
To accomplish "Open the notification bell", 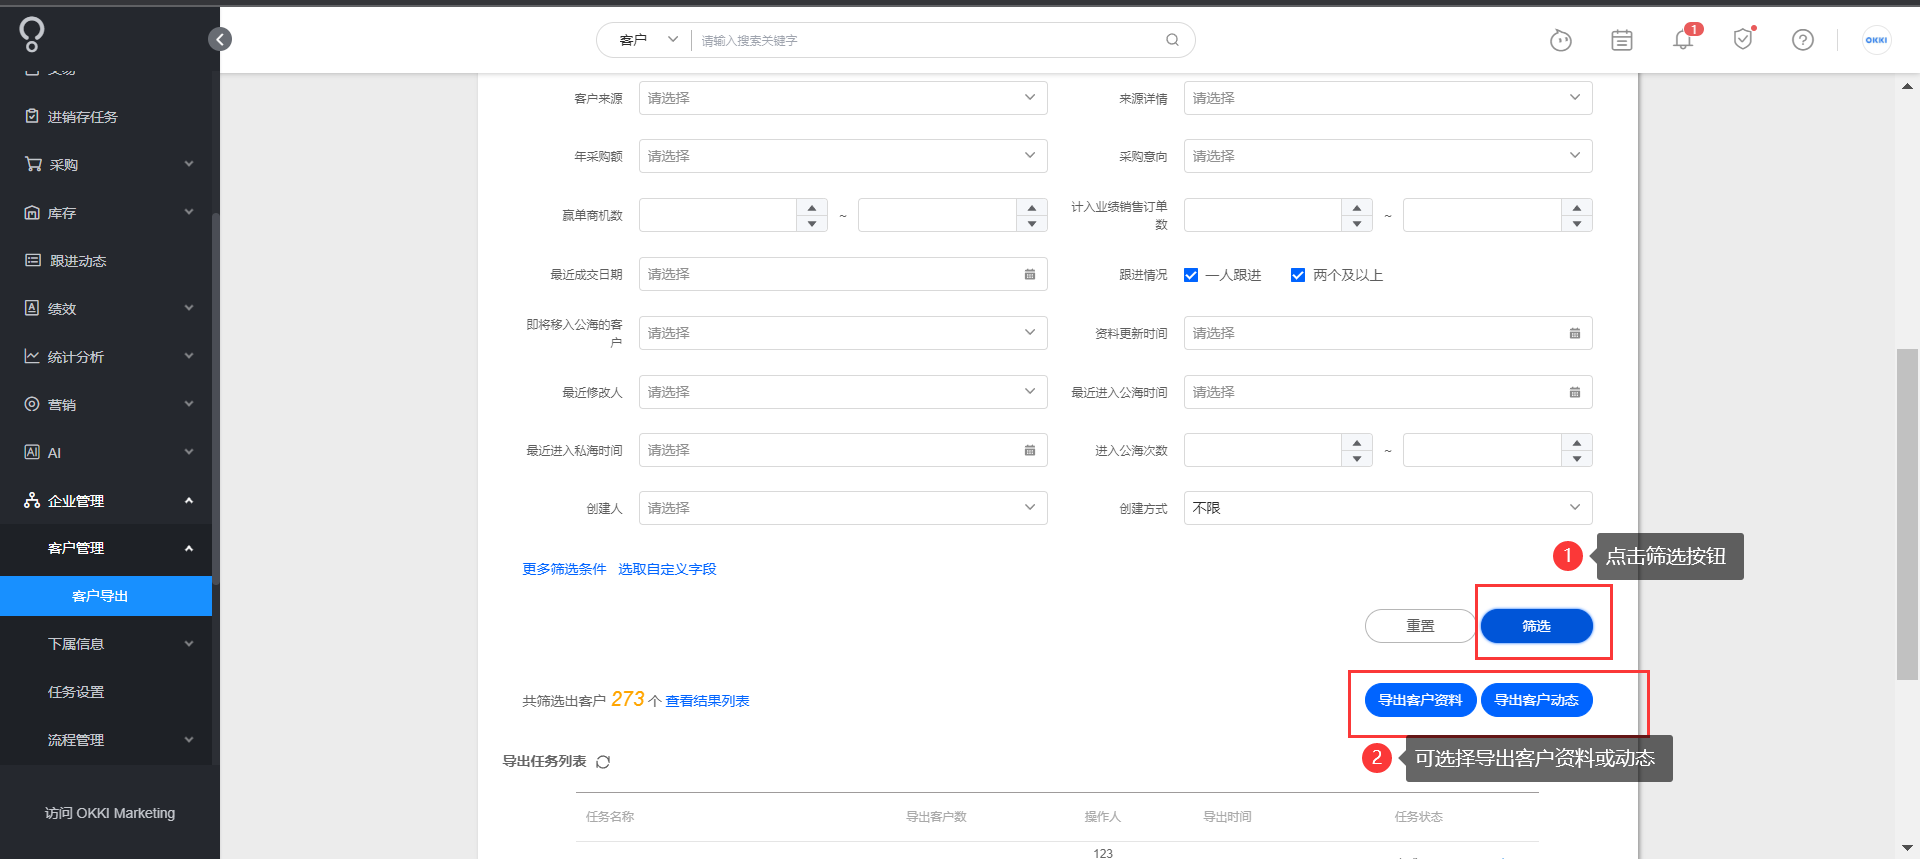I will point(1684,39).
